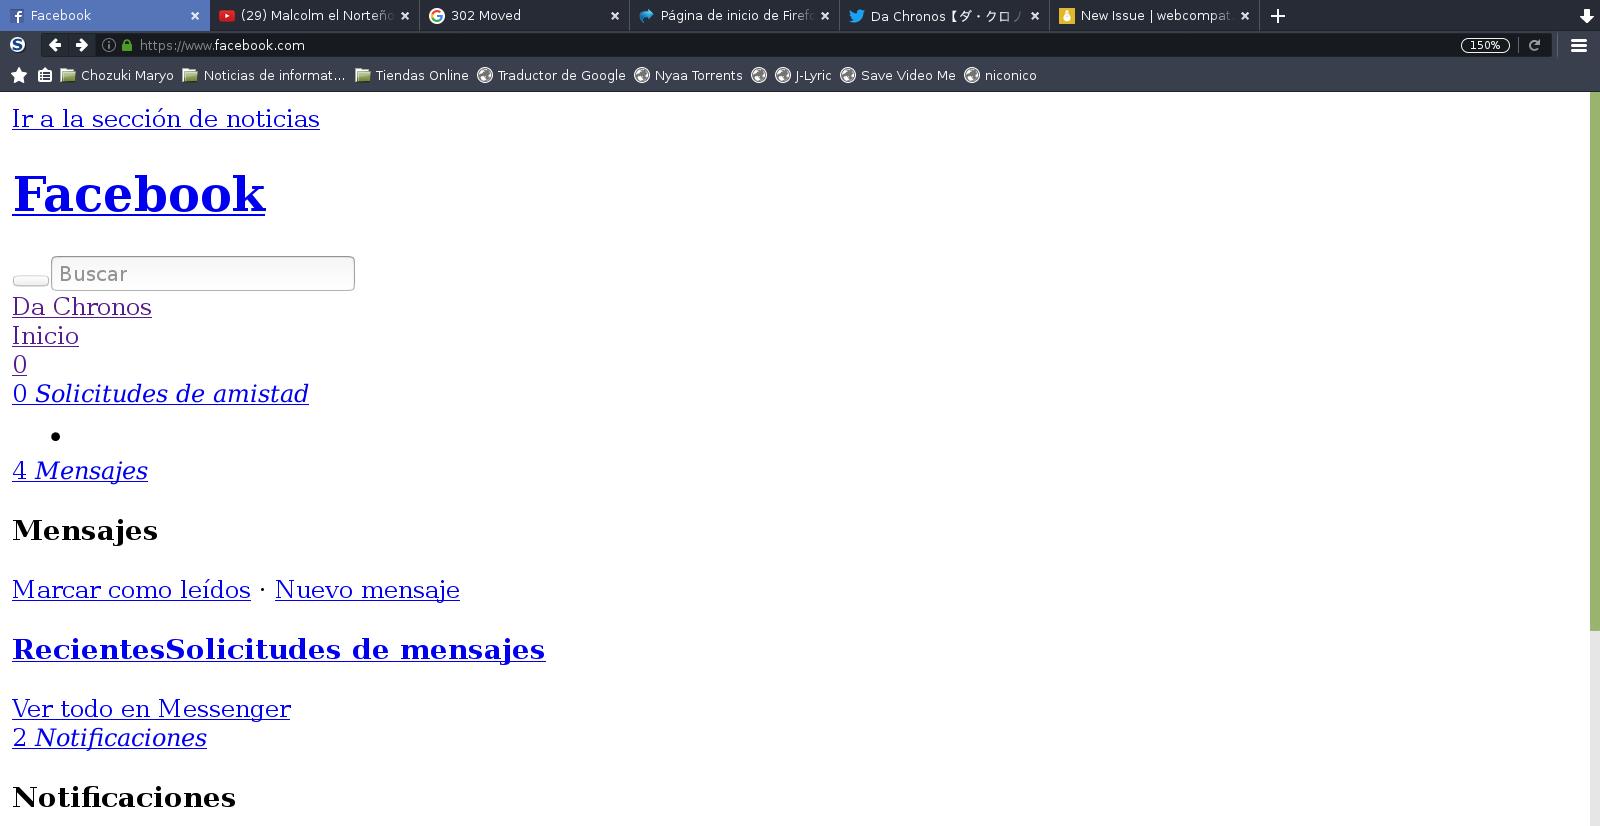This screenshot has width=1600, height=826.
Task: Open the Tiendas Online bookmark folder
Action: [412, 75]
